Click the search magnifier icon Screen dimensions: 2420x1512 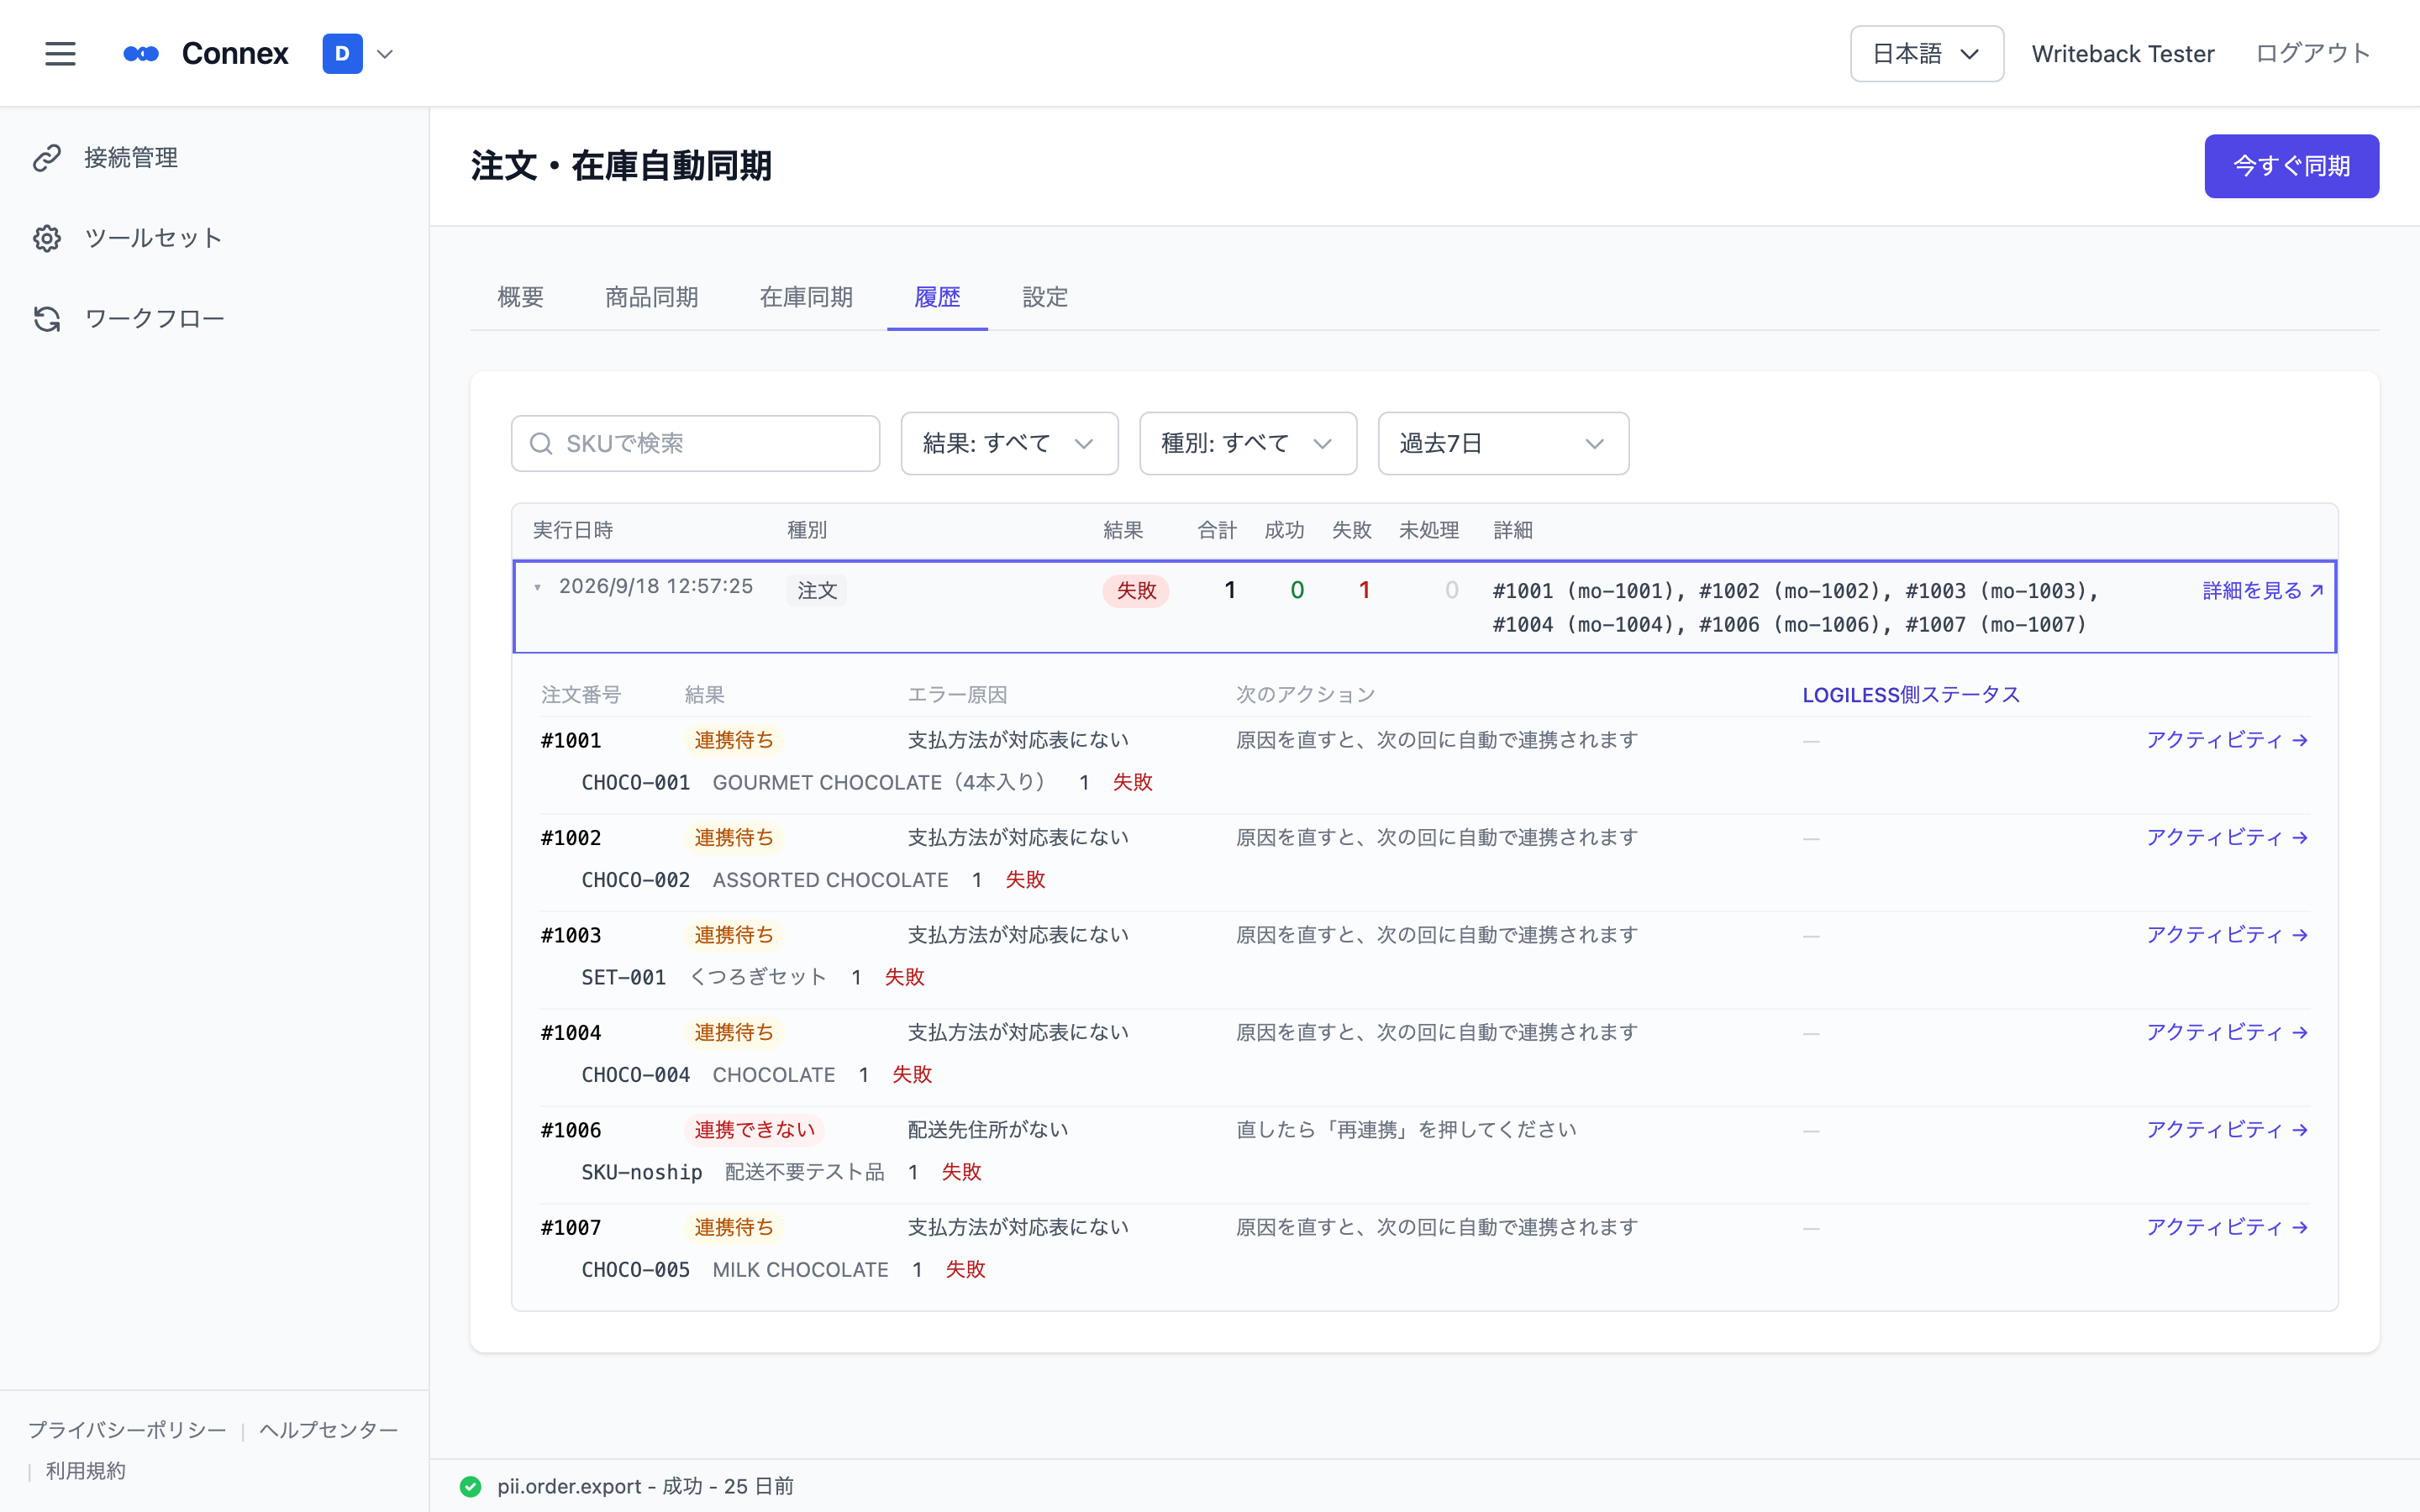(x=541, y=444)
